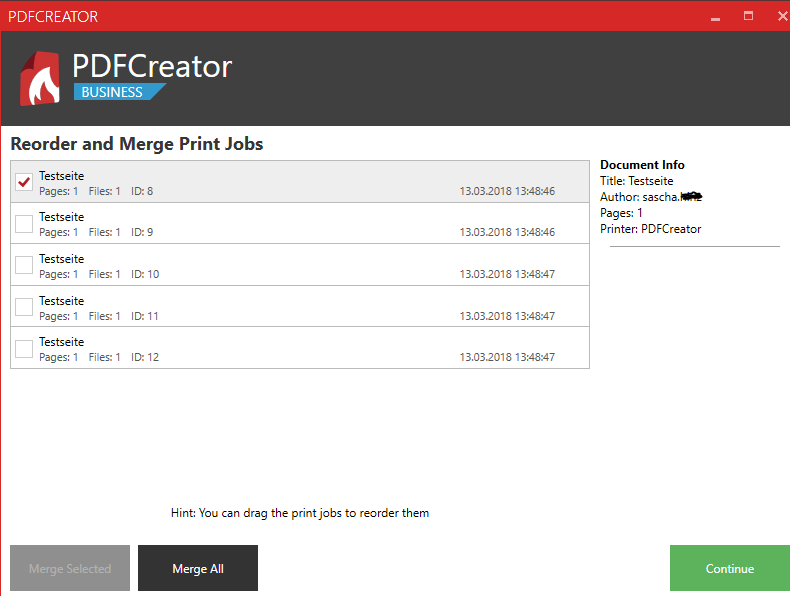Click the timestamp of job ID: 12

pos(507,357)
